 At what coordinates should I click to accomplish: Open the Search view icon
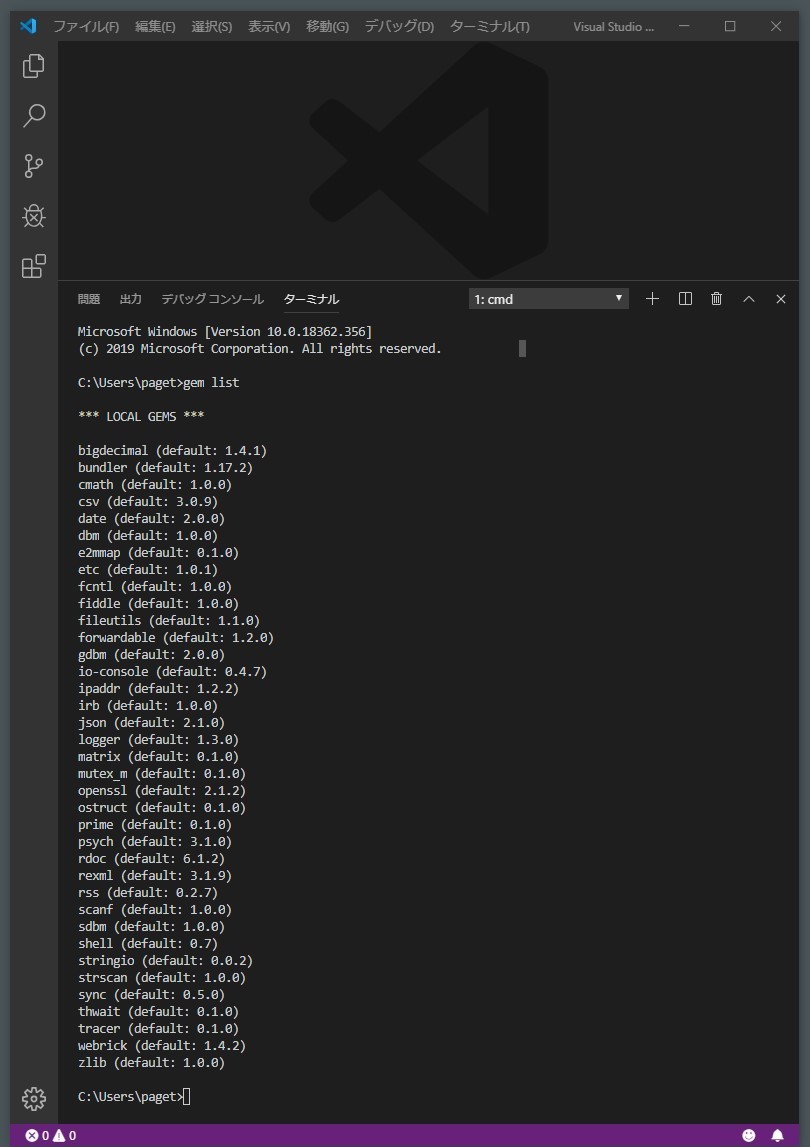(34, 116)
